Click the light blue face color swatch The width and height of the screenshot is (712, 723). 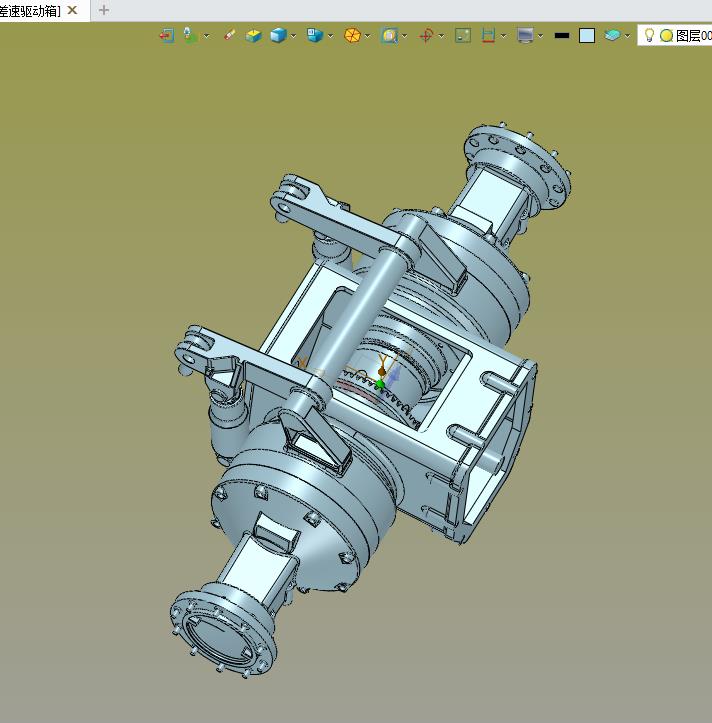coord(587,36)
